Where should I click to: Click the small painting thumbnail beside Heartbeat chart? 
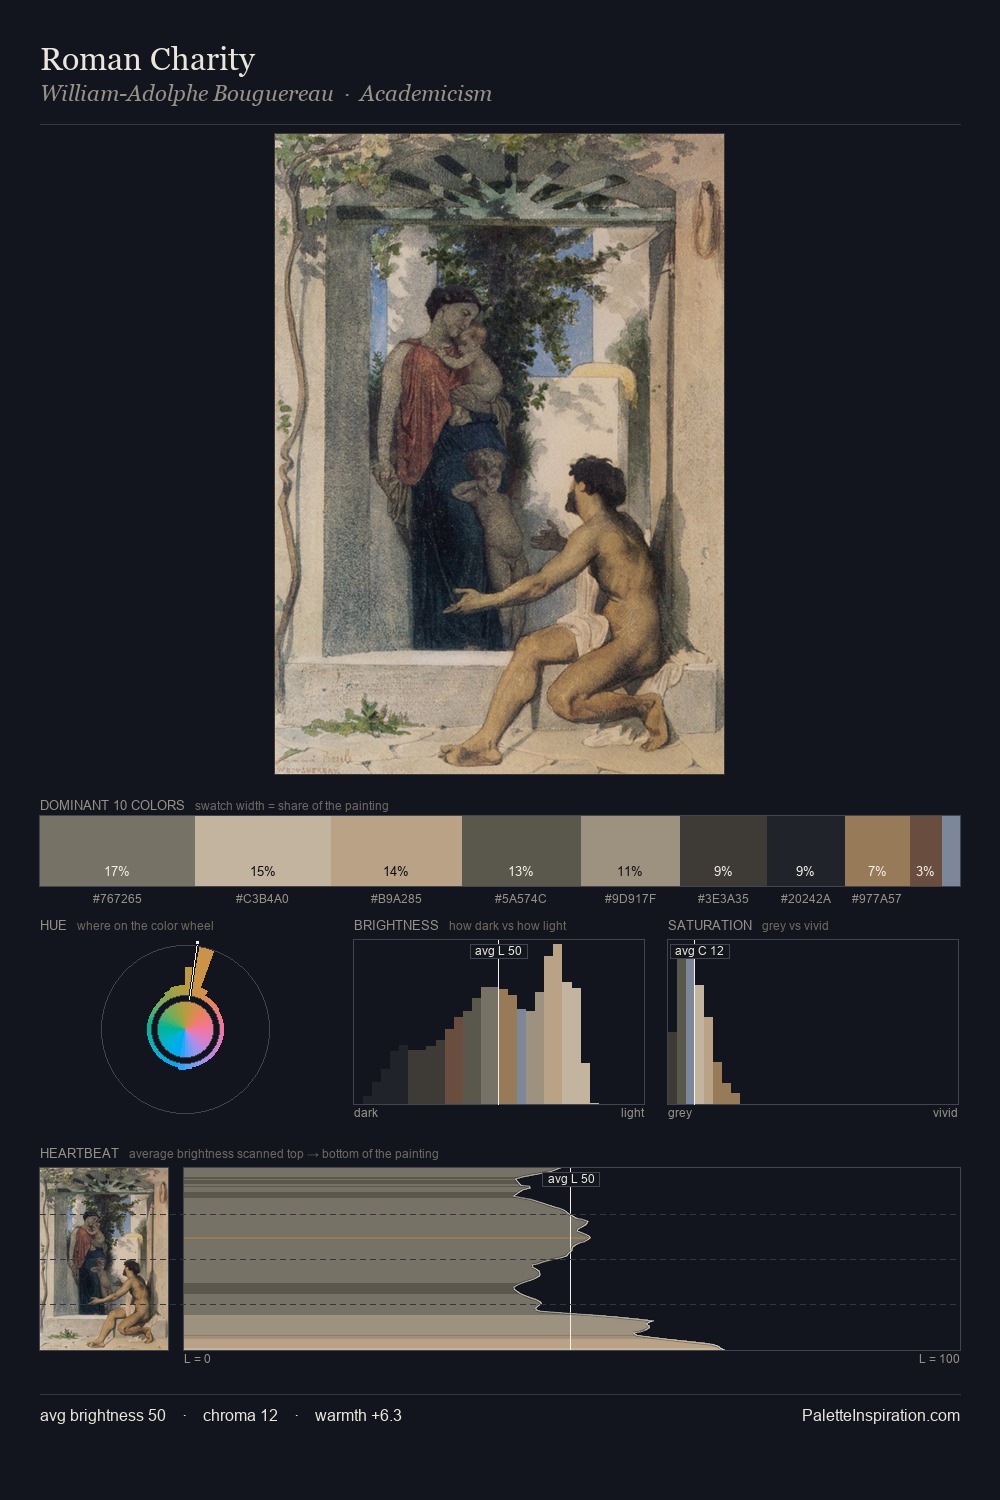104,1259
